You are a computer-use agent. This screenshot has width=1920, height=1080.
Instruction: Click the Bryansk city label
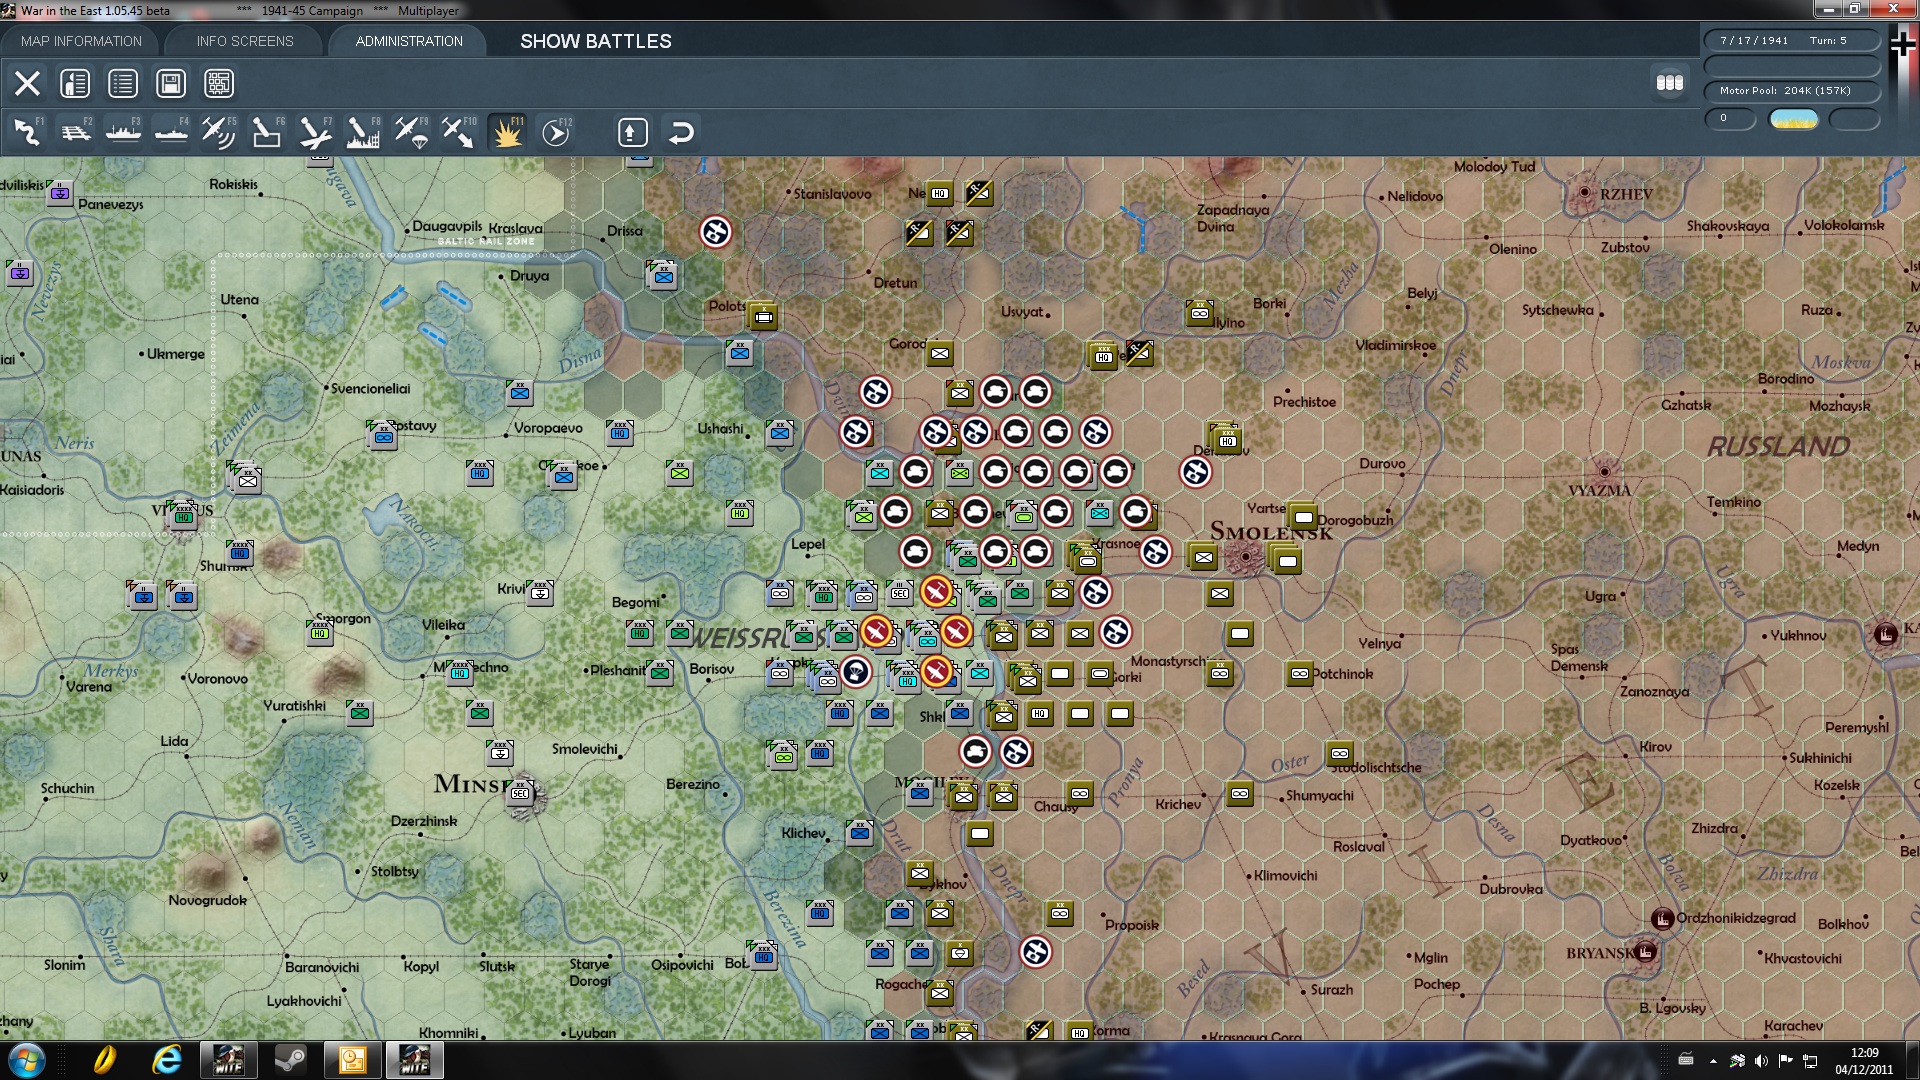click(1600, 953)
